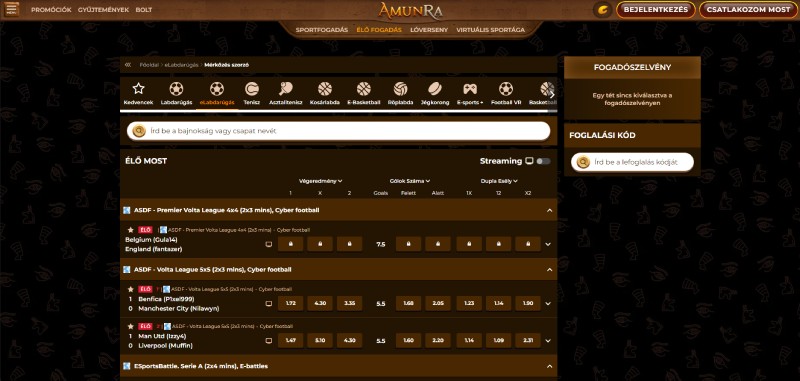The image size is (800, 381).
Task: Choose the Jégkorong puck icon
Action: coord(435,89)
